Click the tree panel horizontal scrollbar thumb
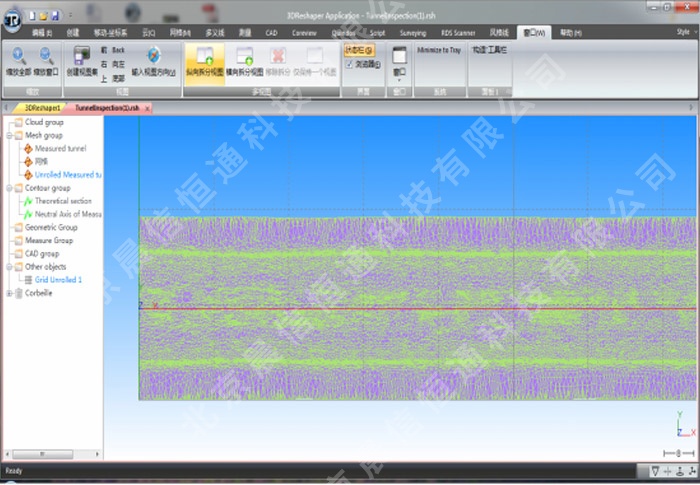The width and height of the screenshot is (700, 485). tap(43, 454)
